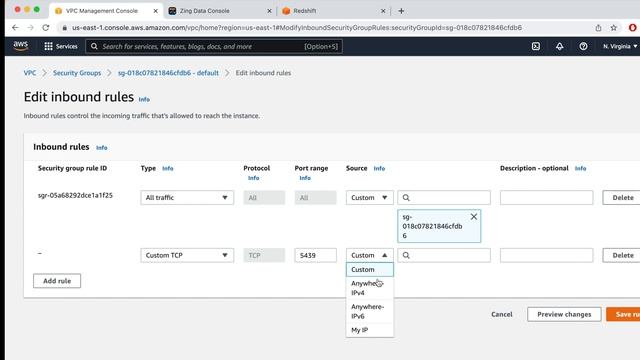The image size is (640, 360).
Task: Choose Custom in source dropdown list
Action: coord(370,269)
